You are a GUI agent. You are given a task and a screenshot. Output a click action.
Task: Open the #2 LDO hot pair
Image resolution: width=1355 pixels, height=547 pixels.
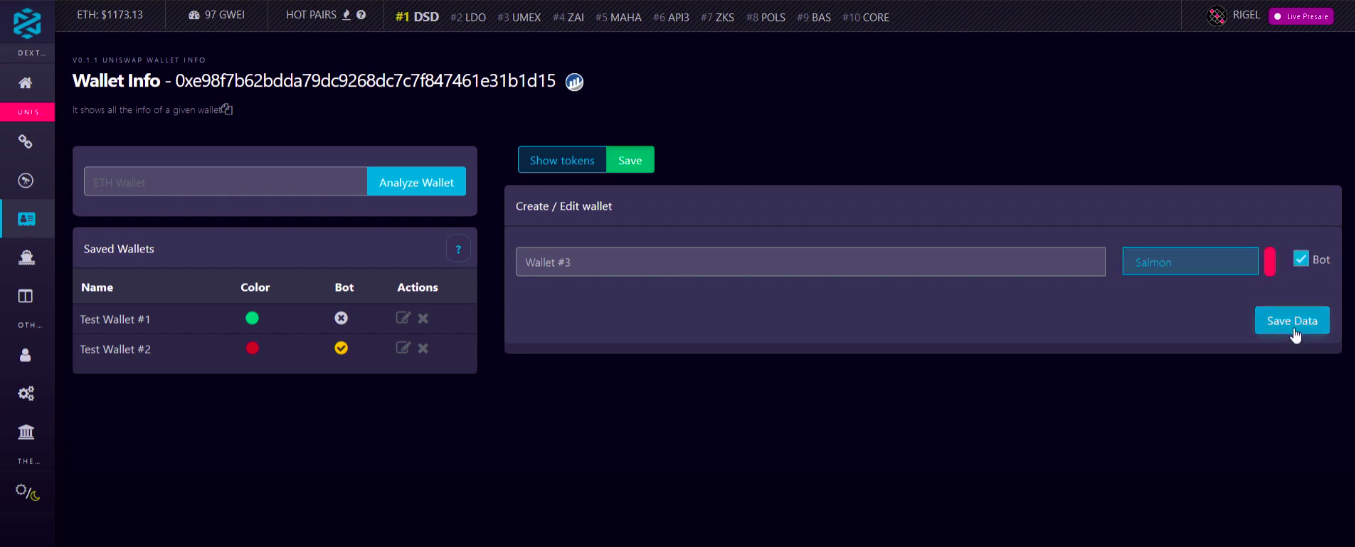point(468,17)
